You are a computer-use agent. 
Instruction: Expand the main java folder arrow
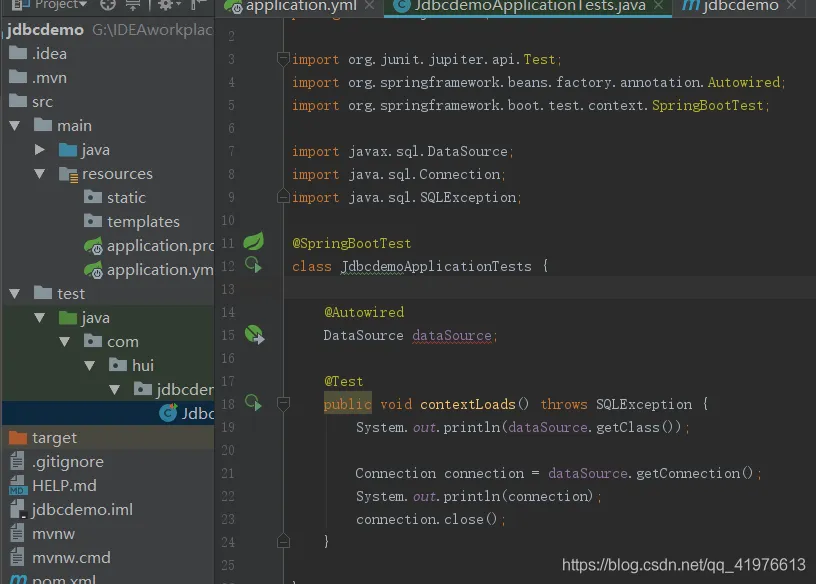tap(40, 150)
